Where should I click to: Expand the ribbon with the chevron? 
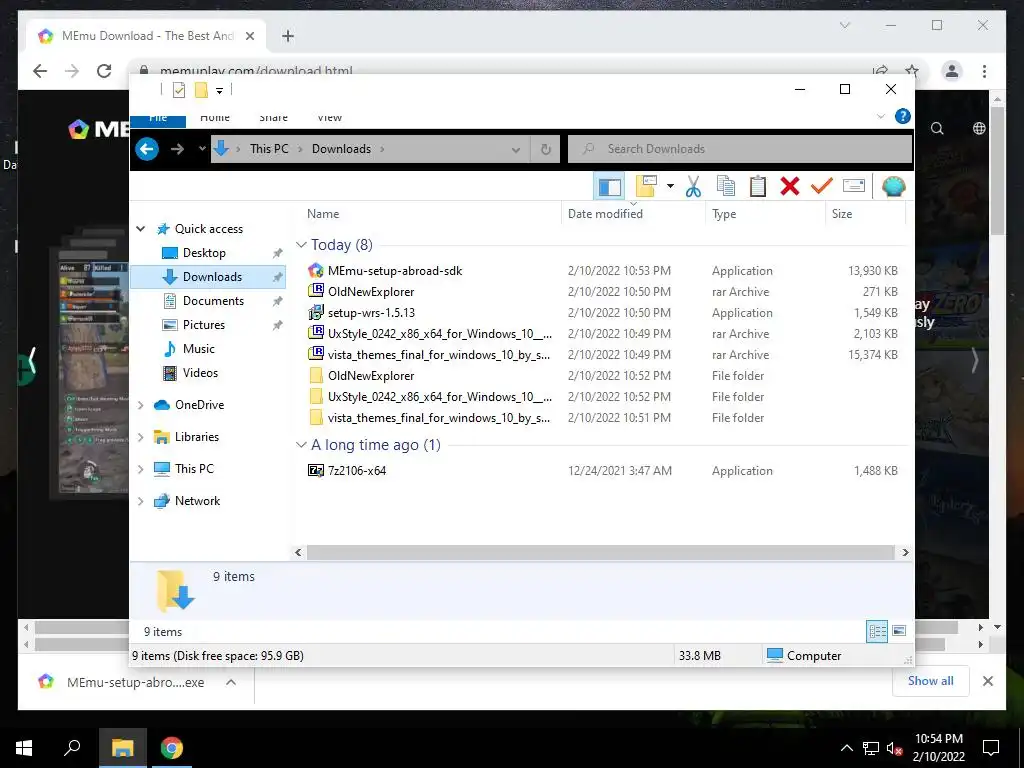point(880,116)
